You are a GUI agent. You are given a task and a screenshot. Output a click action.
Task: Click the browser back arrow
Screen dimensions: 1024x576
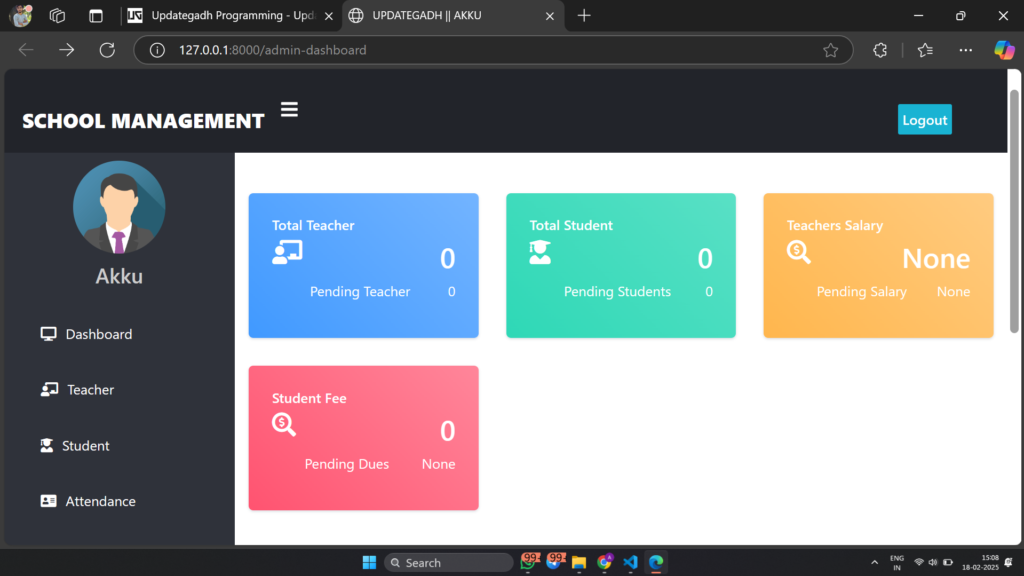[x=26, y=50]
